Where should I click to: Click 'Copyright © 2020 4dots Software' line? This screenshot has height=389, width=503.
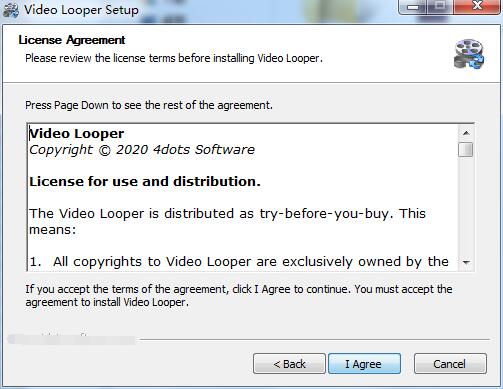pos(142,150)
